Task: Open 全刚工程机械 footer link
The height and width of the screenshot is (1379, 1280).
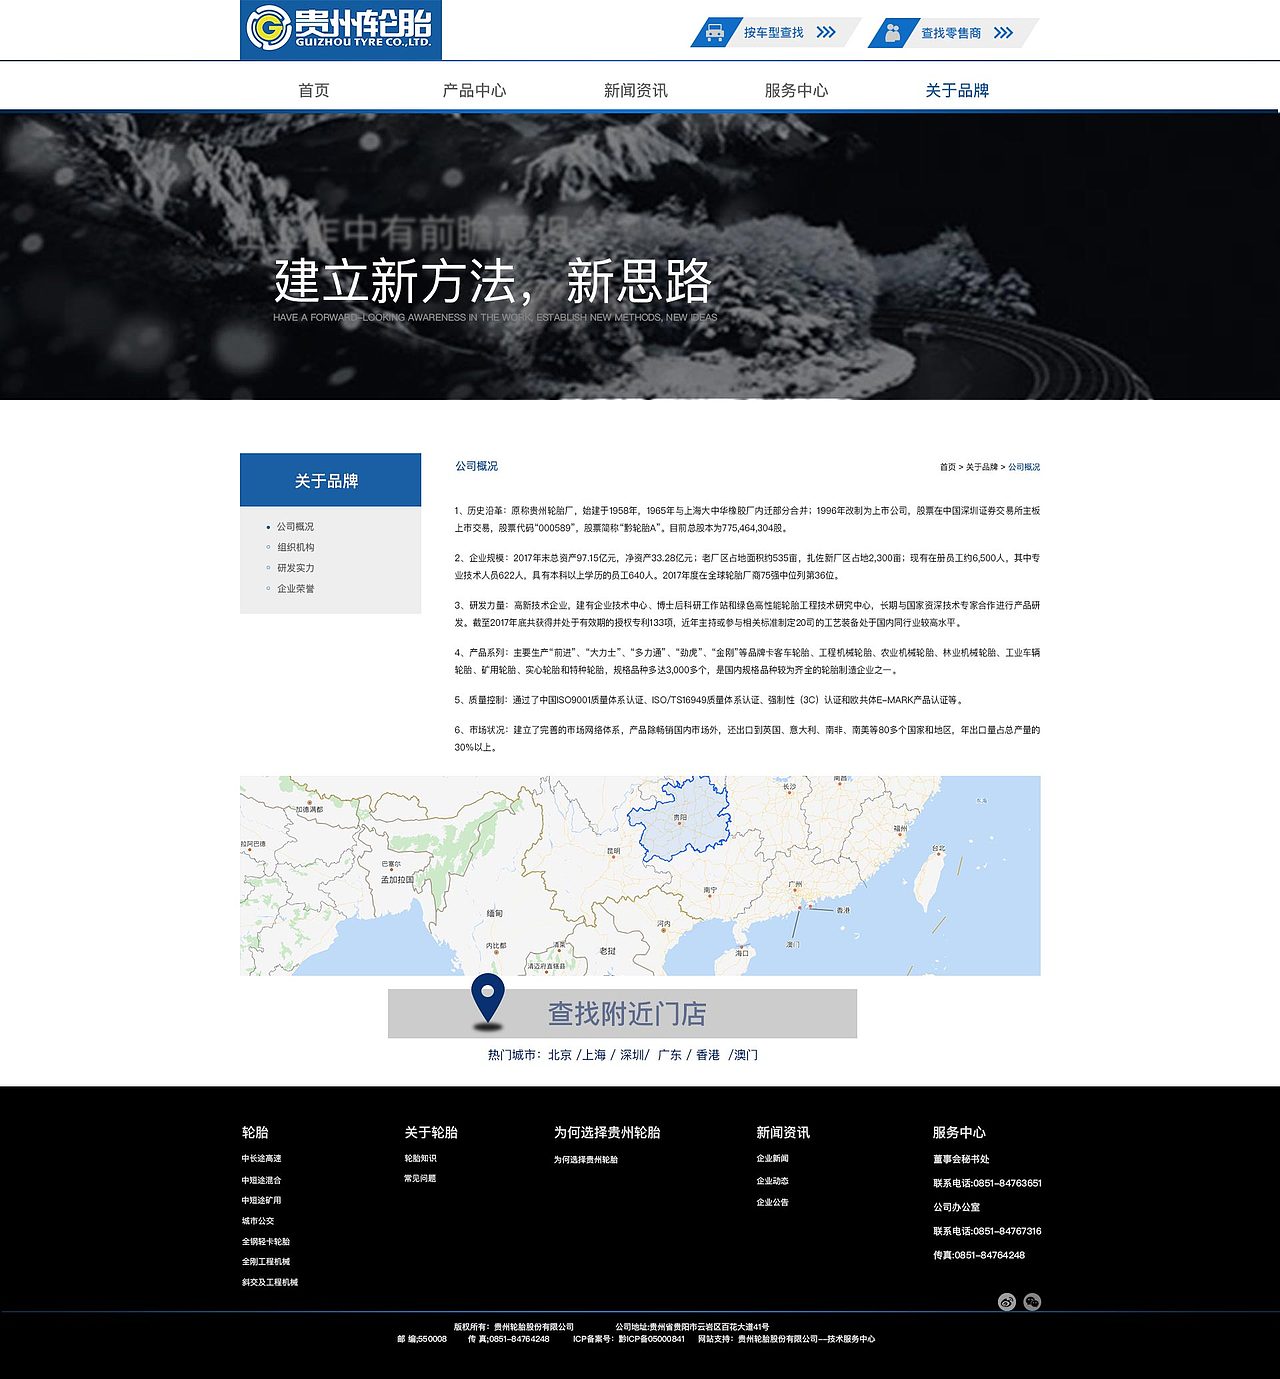Action: pos(265,1262)
